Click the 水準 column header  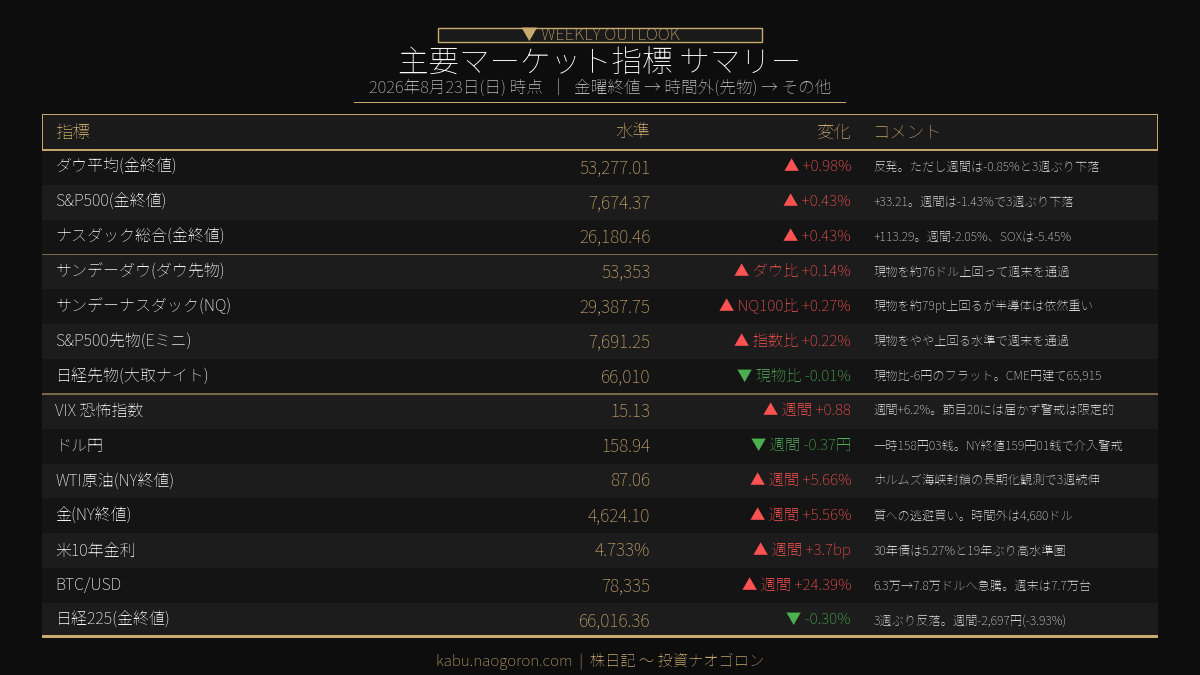point(633,132)
